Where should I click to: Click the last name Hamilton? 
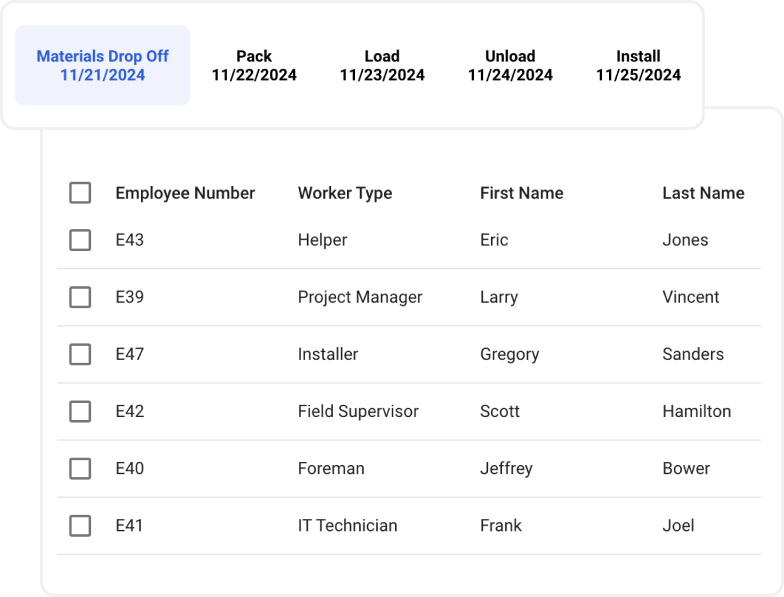click(x=696, y=412)
